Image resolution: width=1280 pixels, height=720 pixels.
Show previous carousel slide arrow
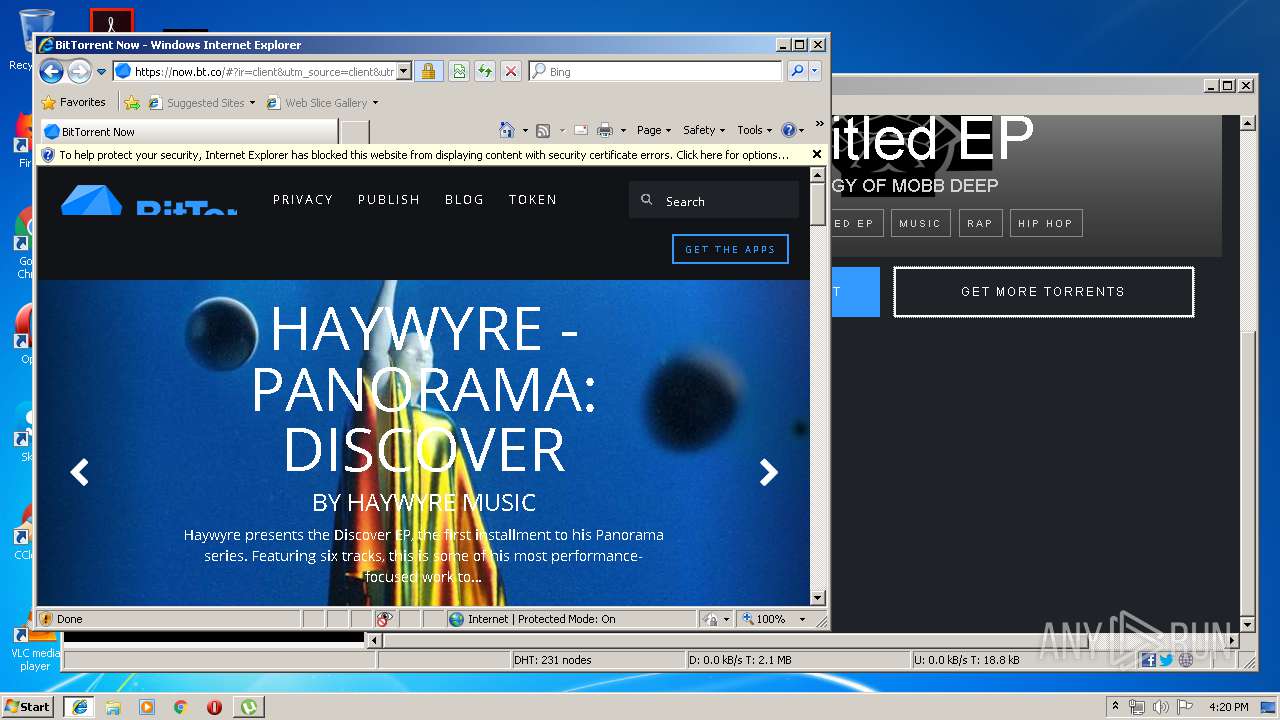pos(80,472)
